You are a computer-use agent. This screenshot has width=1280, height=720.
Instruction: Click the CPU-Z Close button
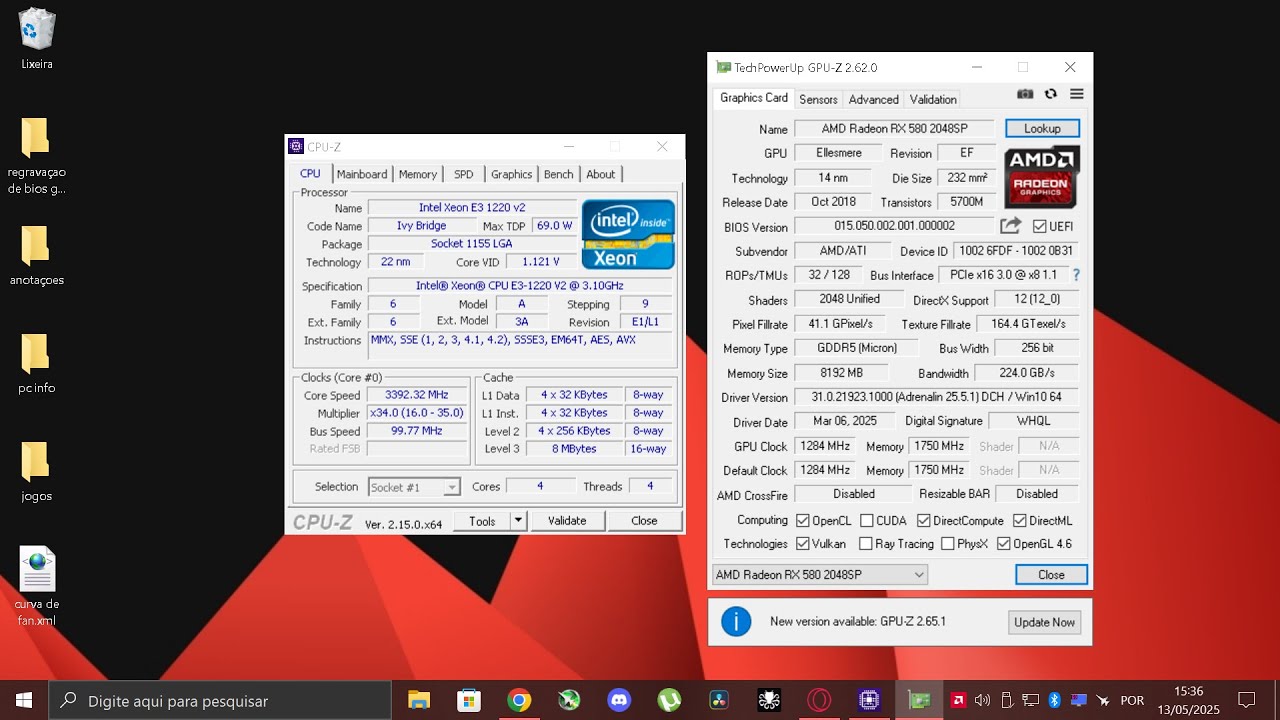point(644,520)
